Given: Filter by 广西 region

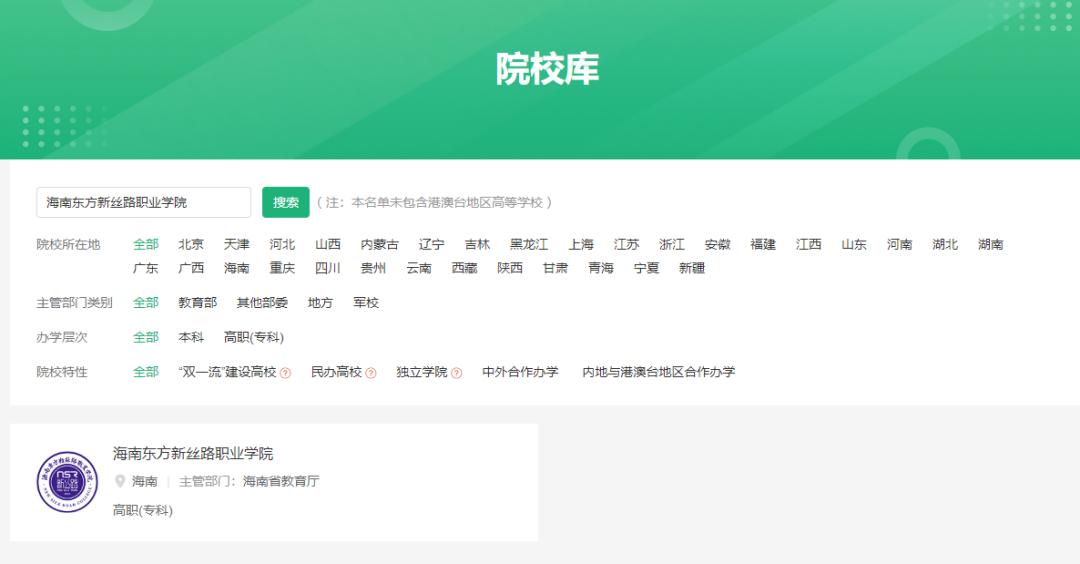Looking at the screenshot, I should 191,268.
